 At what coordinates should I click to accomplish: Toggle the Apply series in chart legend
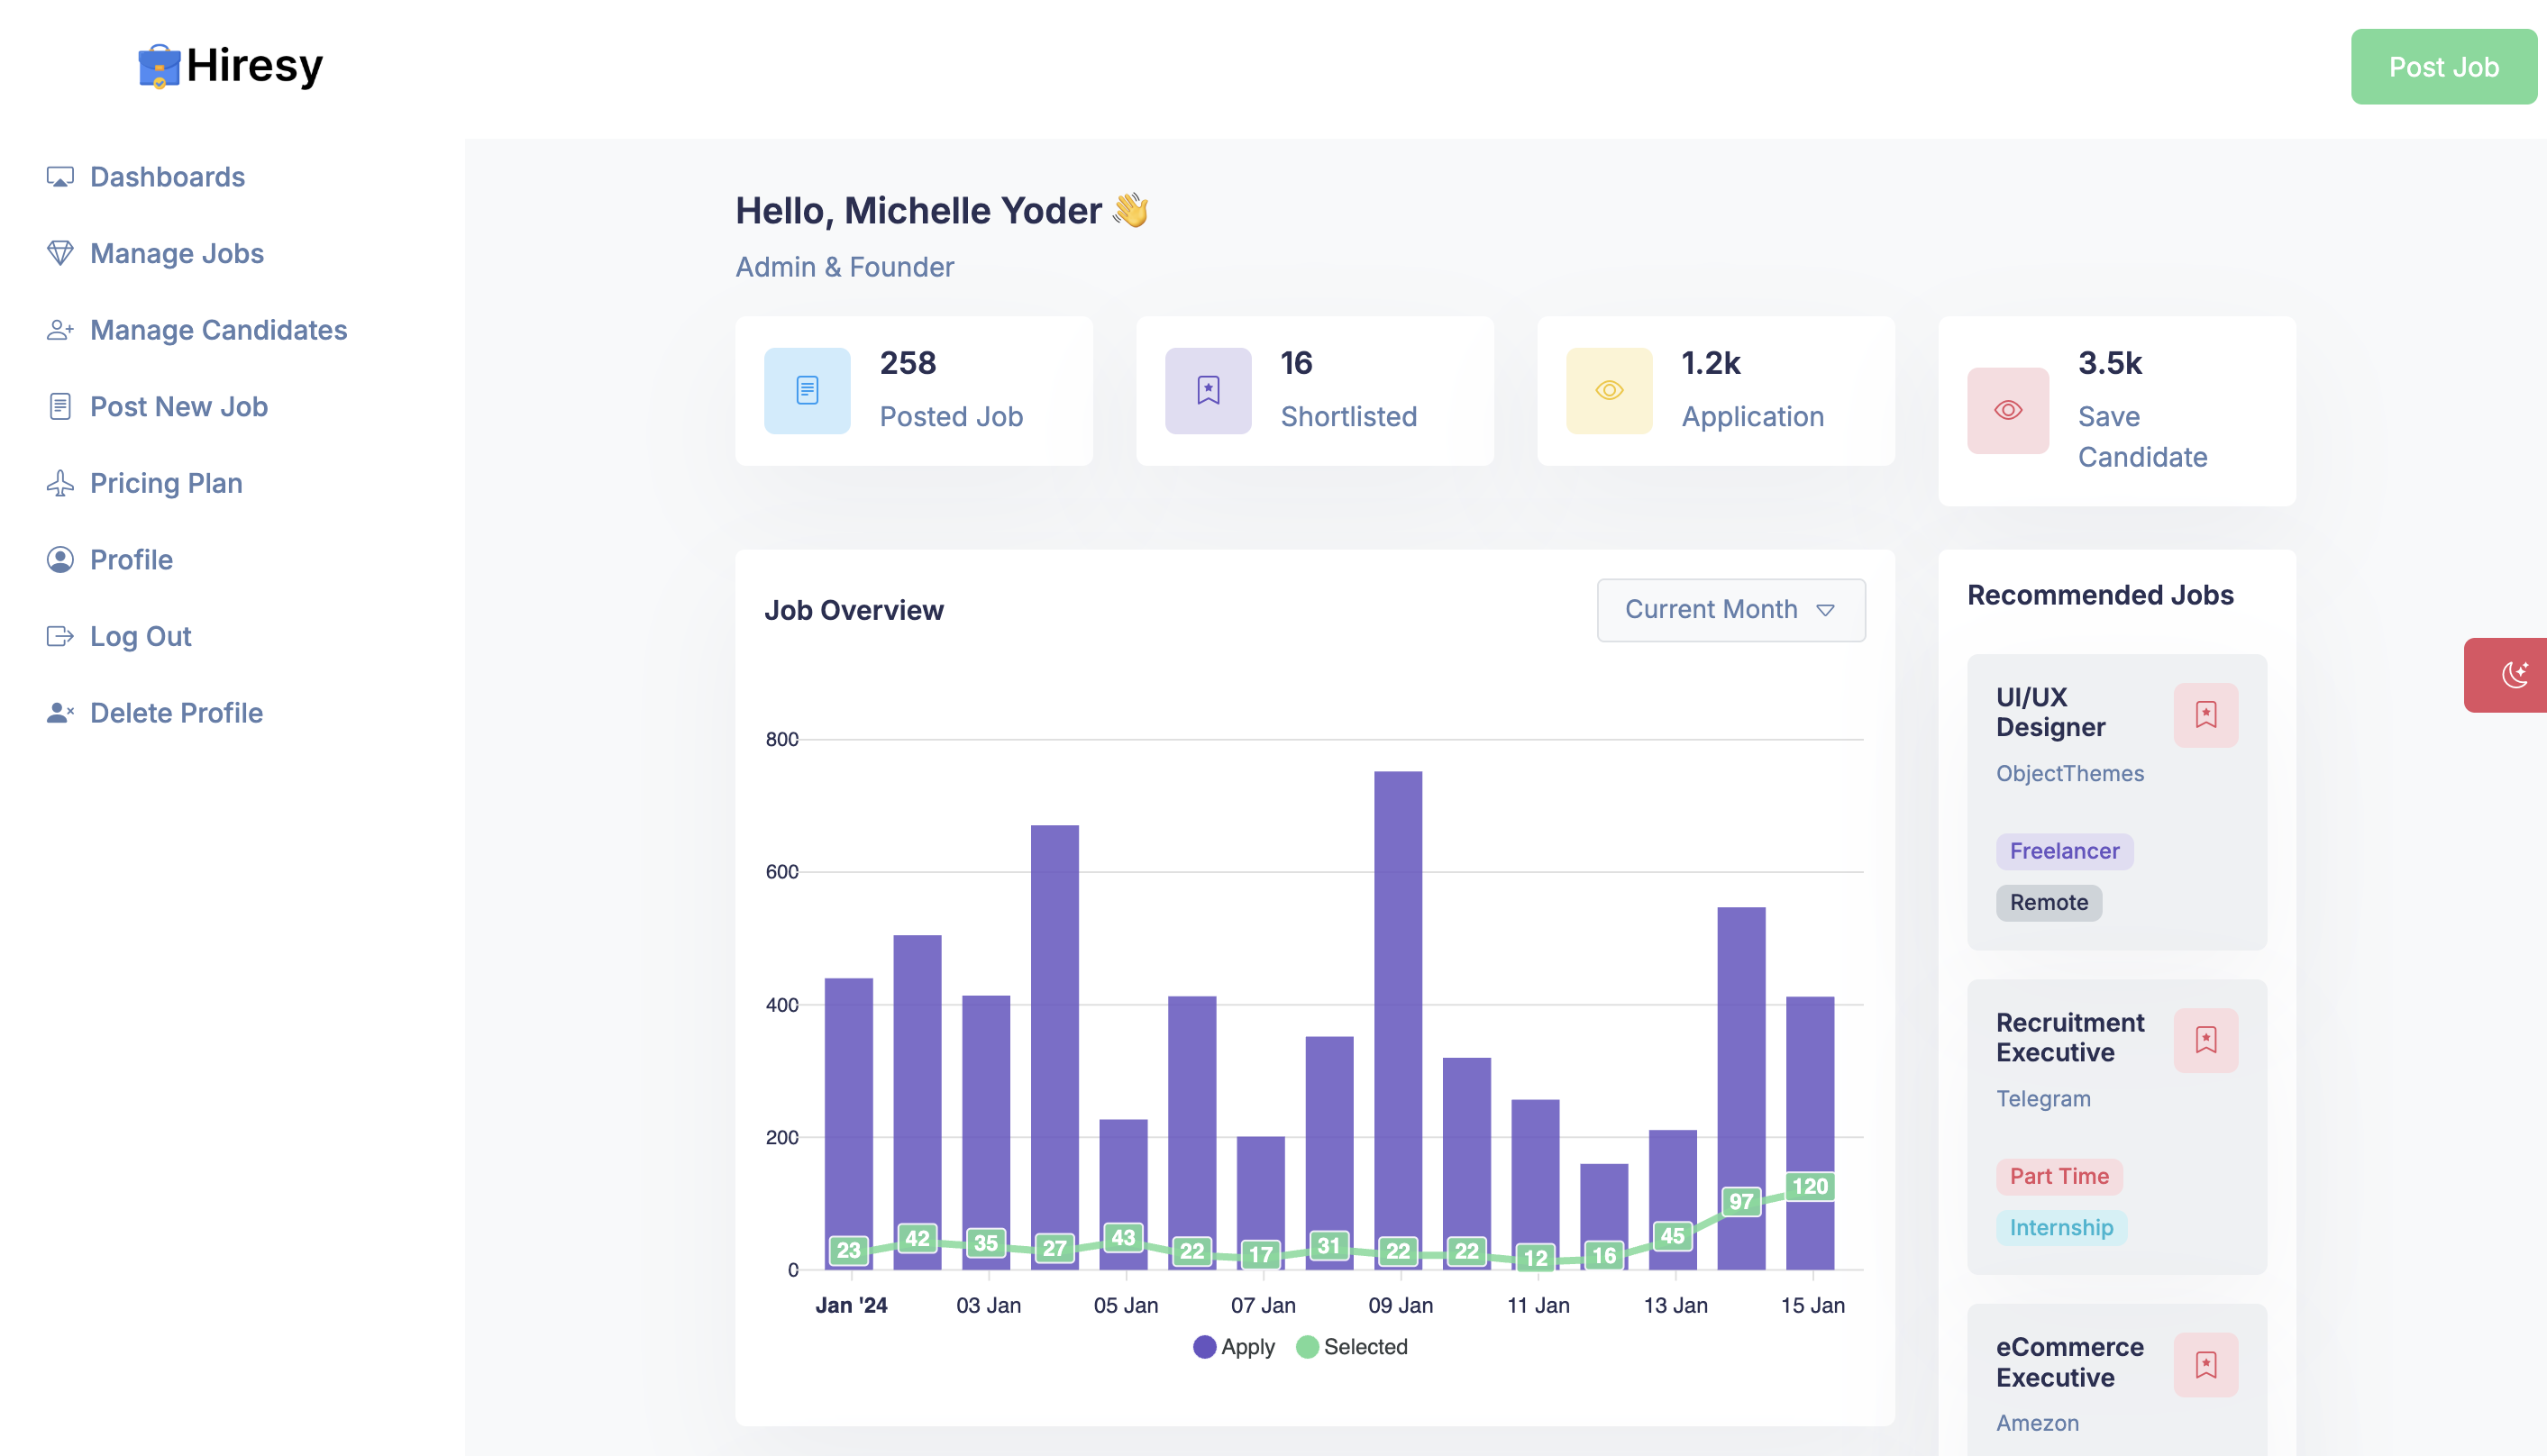(1234, 1347)
